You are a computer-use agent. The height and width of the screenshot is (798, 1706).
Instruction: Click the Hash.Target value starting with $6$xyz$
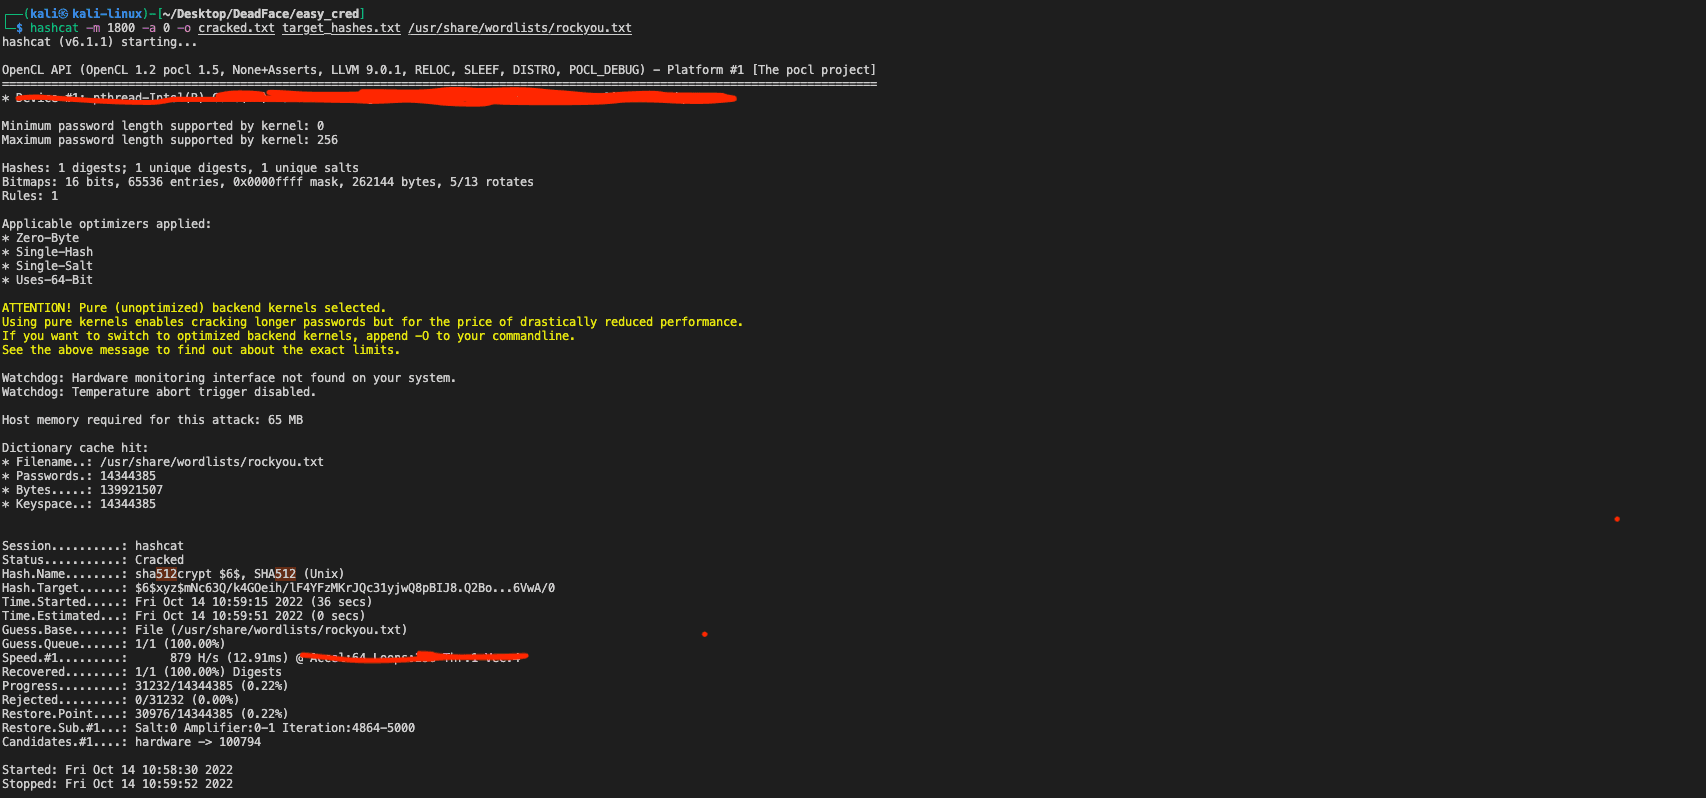[x=344, y=588]
